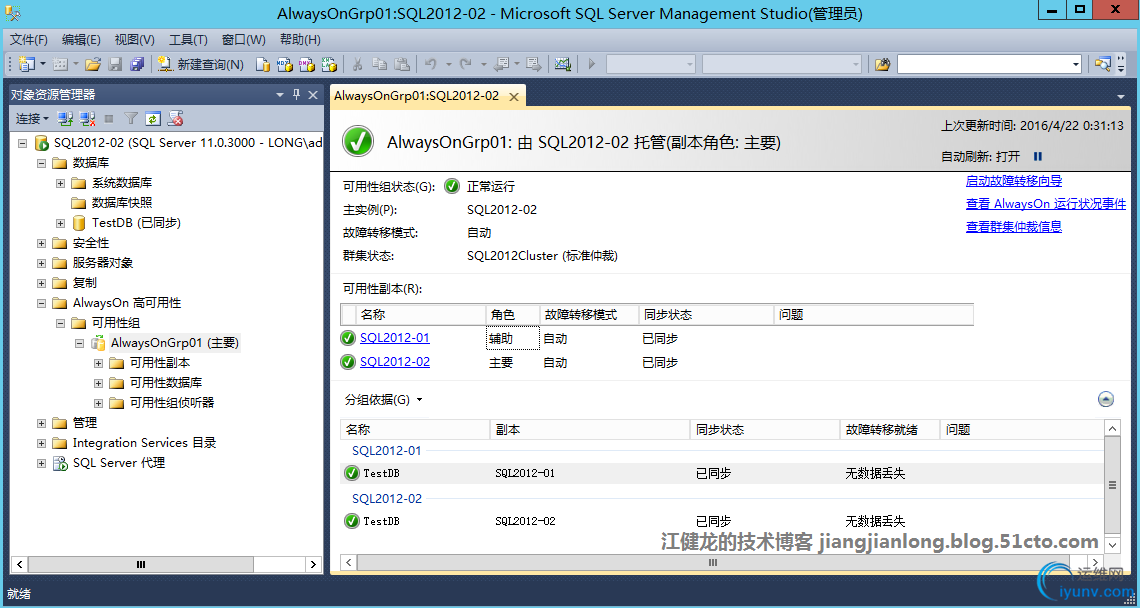Open the 文件(F) menu

(x=29, y=39)
